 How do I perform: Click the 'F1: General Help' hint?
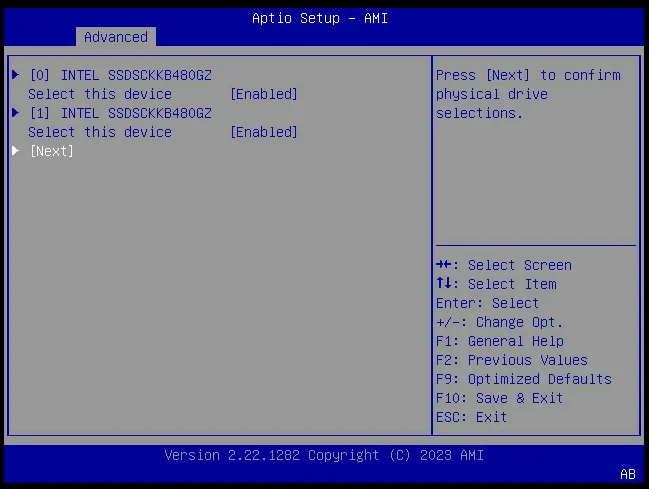[x=500, y=341]
